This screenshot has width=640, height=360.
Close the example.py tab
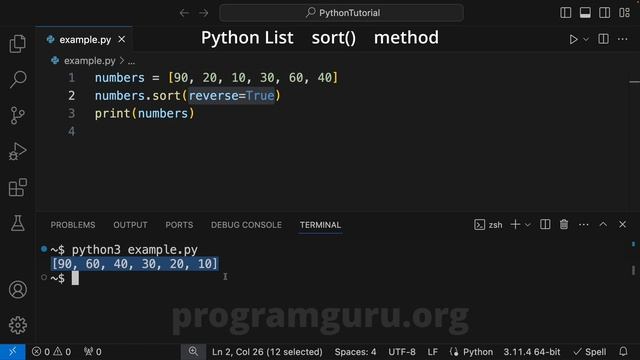pyautogui.click(x=122, y=40)
